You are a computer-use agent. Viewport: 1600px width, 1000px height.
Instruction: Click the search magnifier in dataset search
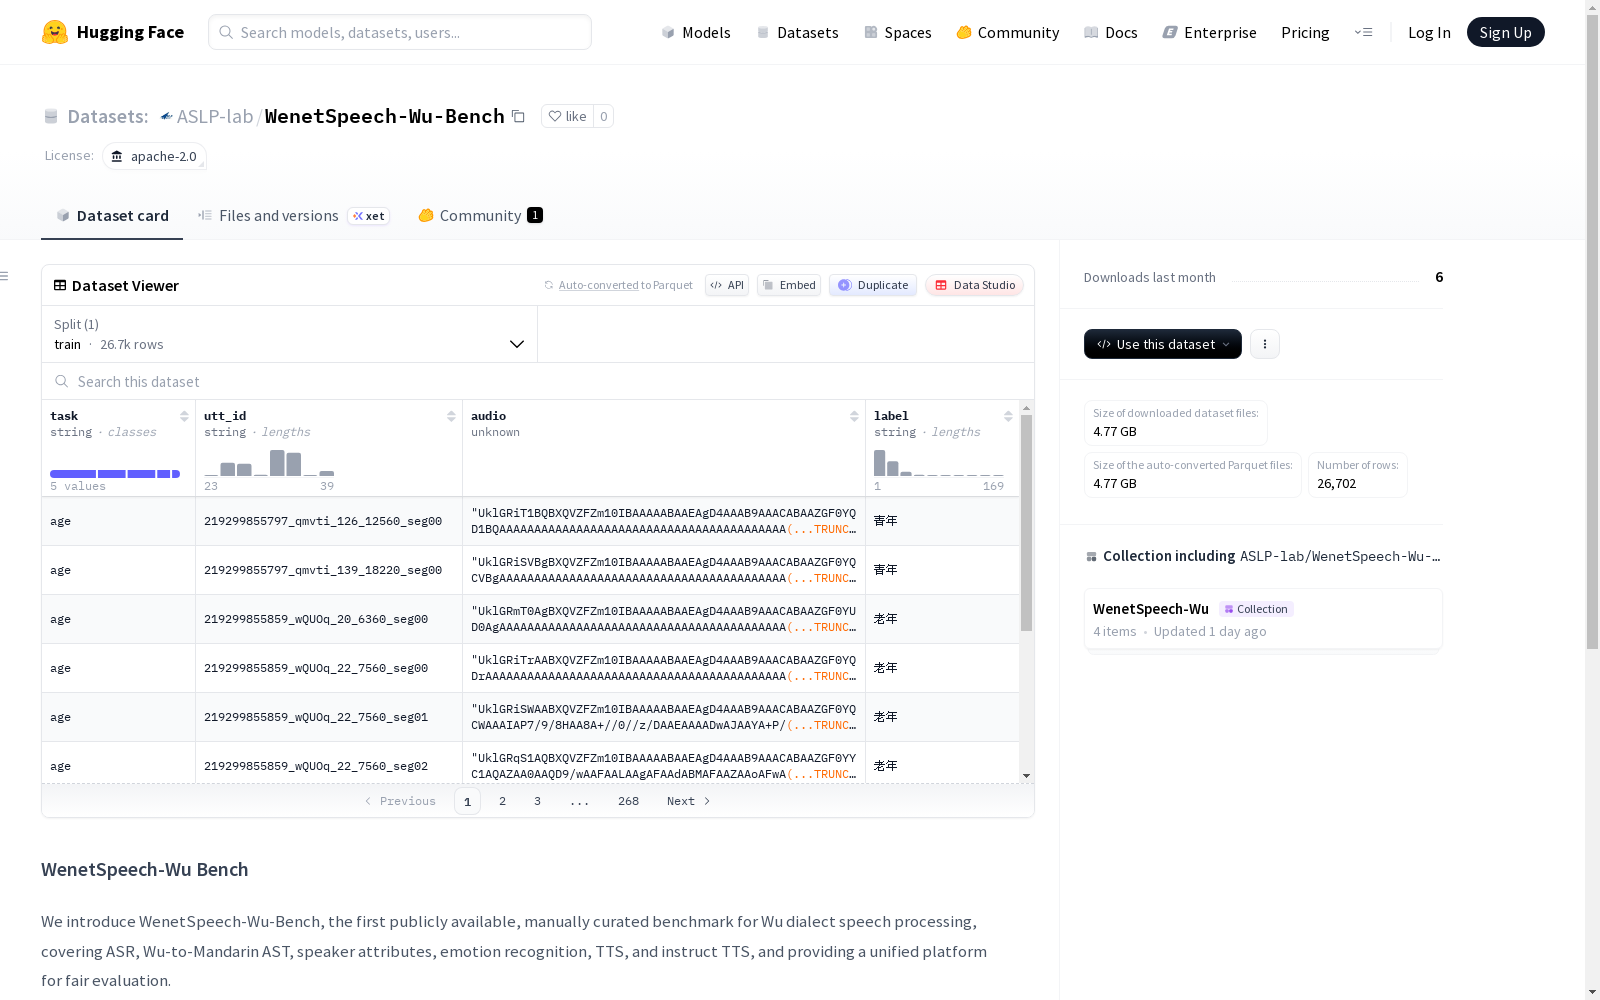62,381
